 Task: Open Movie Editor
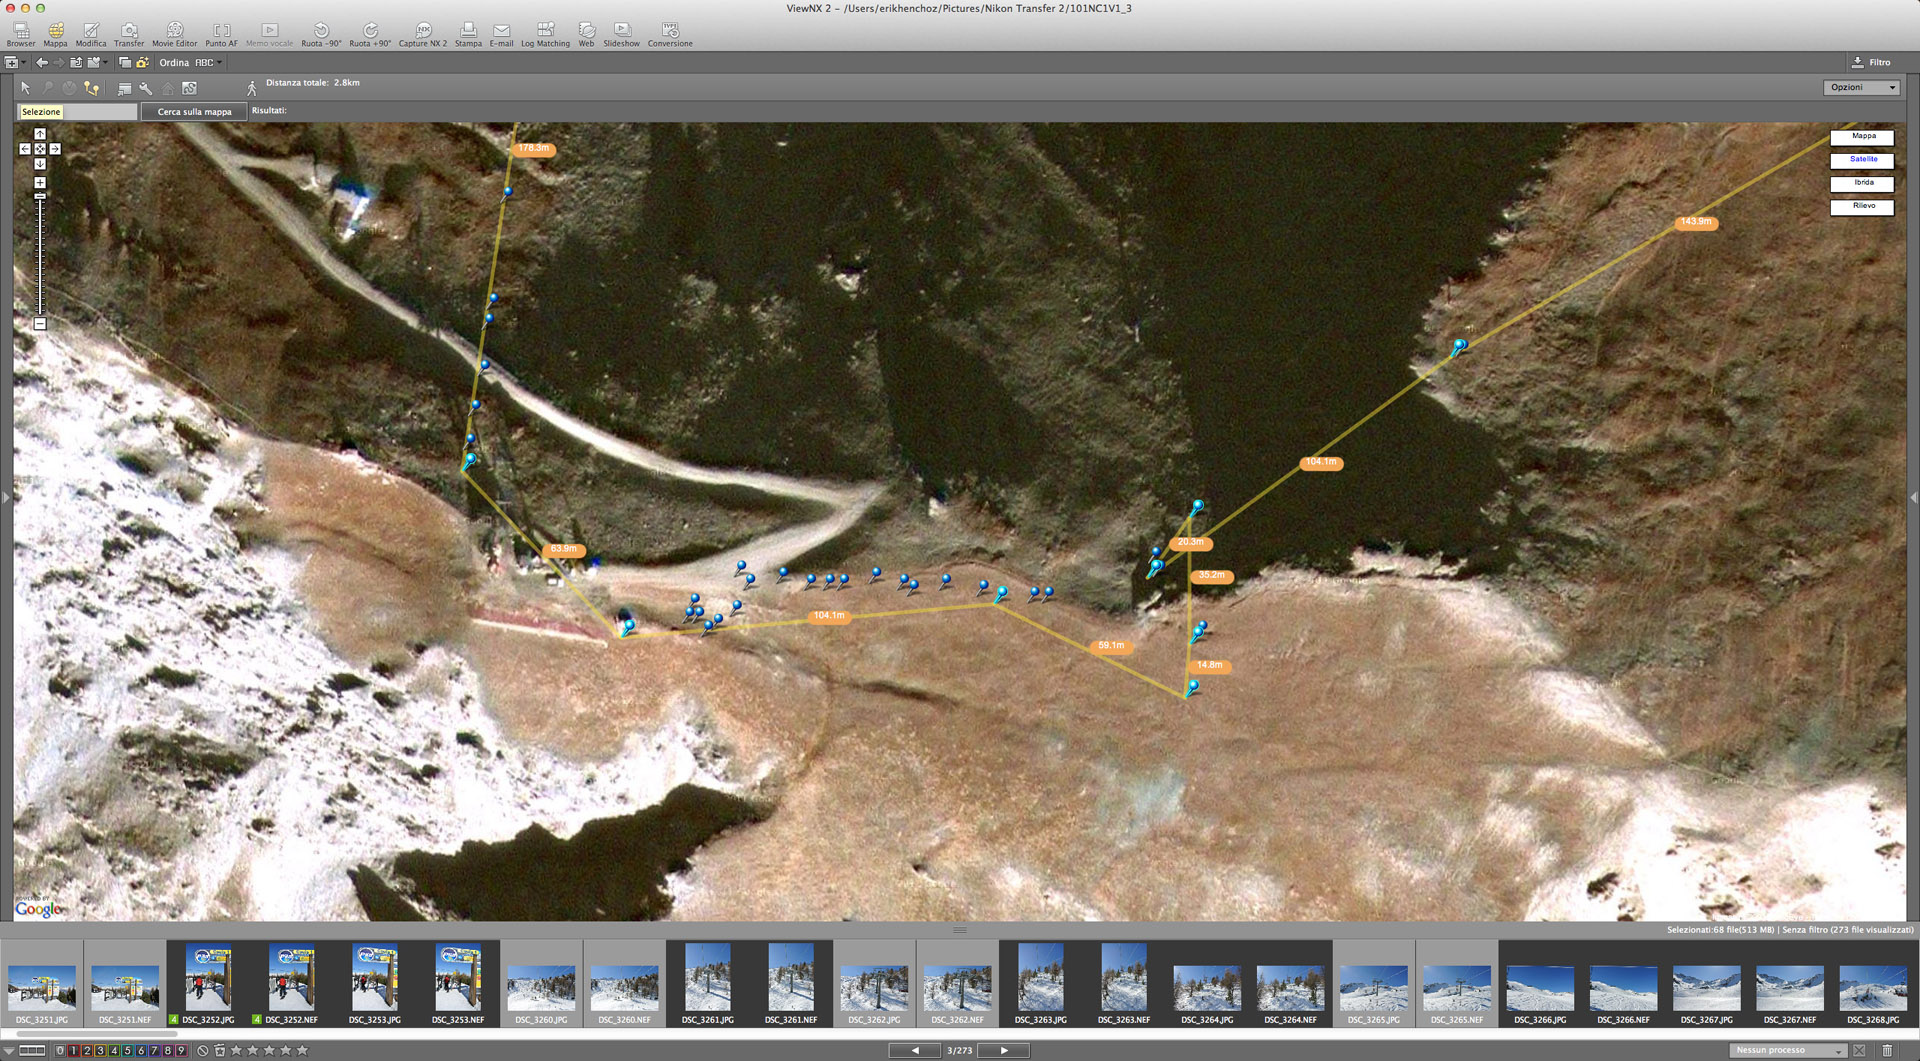(x=175, y=35)
